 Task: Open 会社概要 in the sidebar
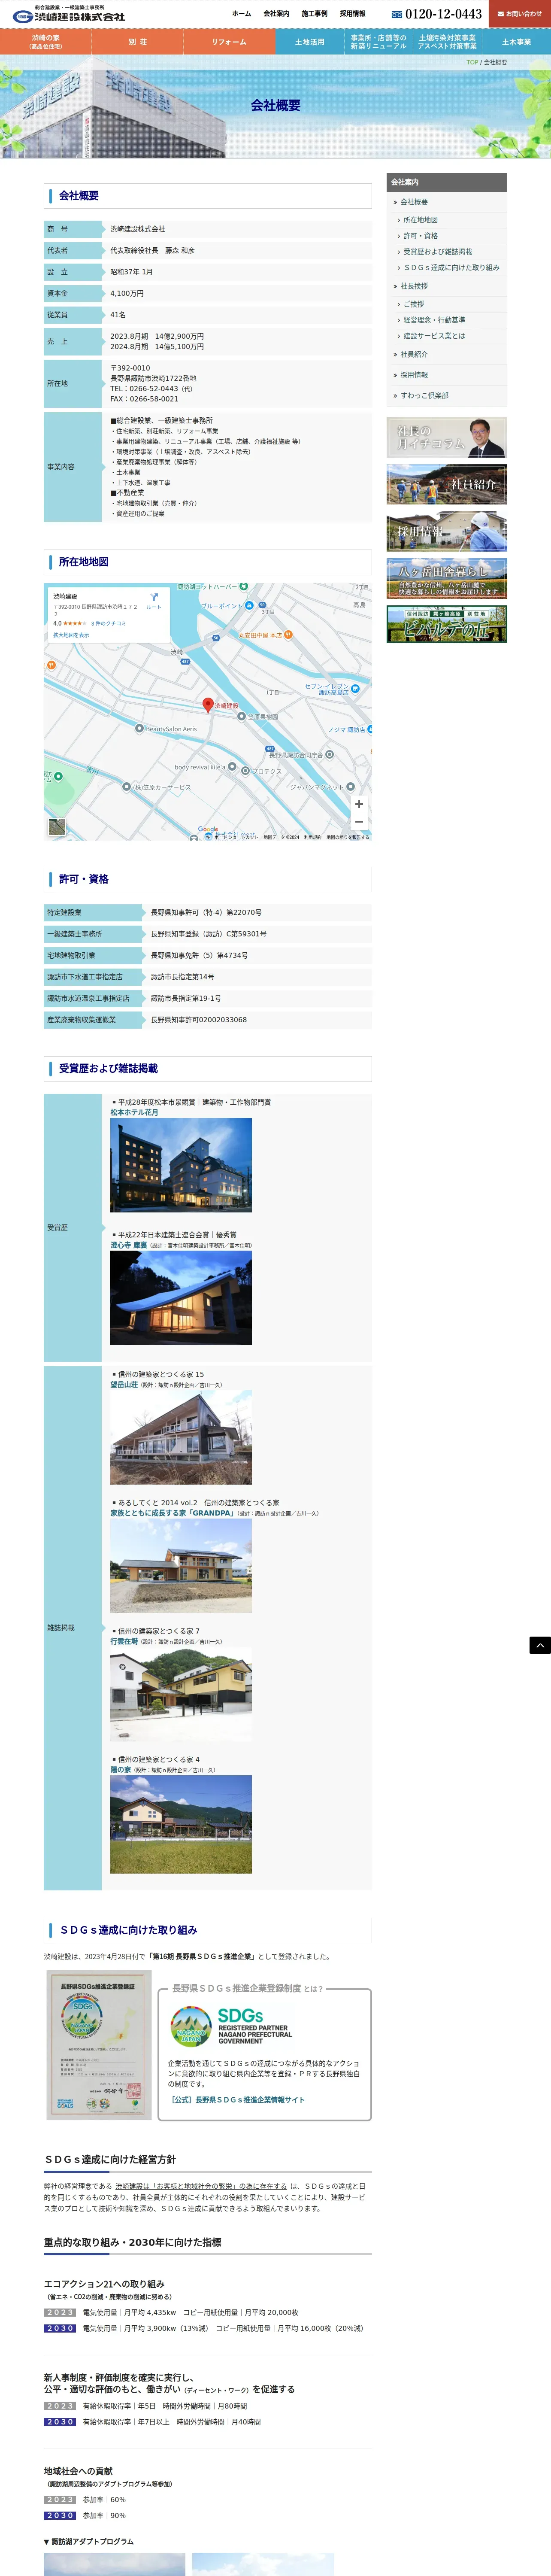point(414,202)
